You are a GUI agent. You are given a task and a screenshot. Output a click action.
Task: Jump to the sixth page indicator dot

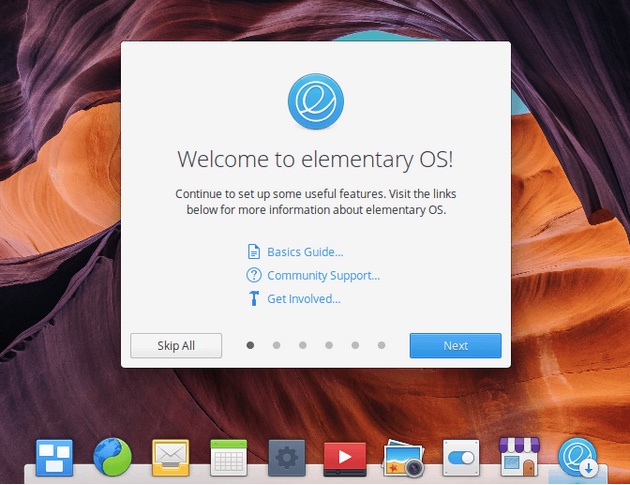[382, 345]
